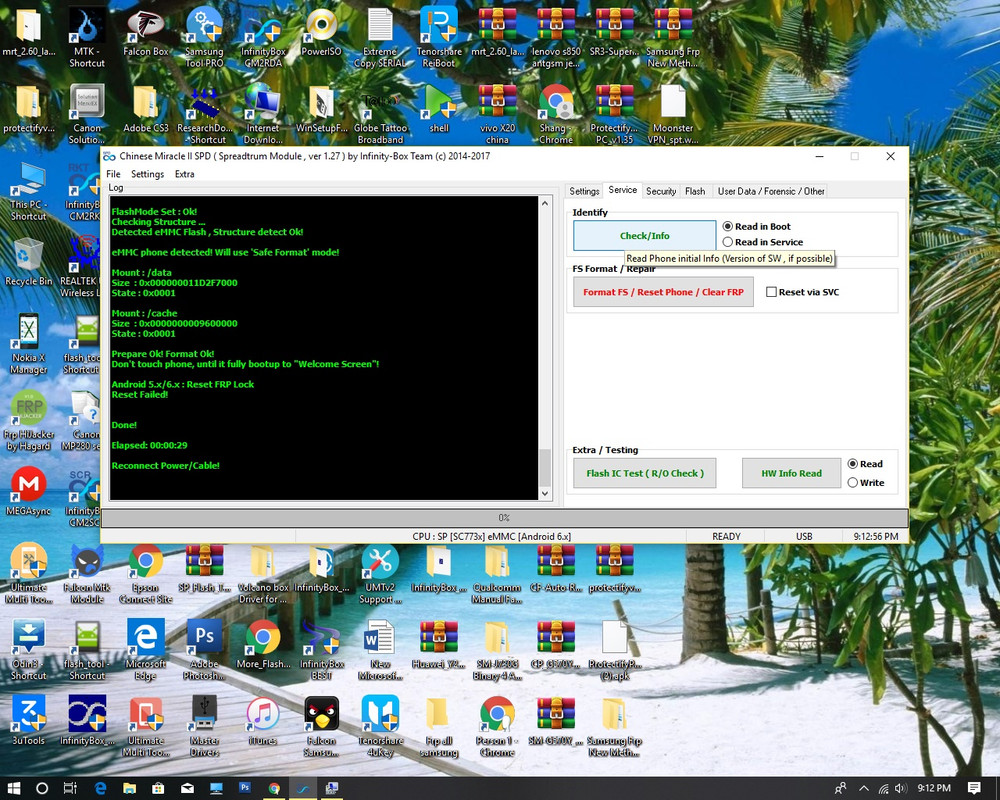1000x800 pixels.
Task: Select the MEGAsync desktop icon
Action: pos(28,491)
